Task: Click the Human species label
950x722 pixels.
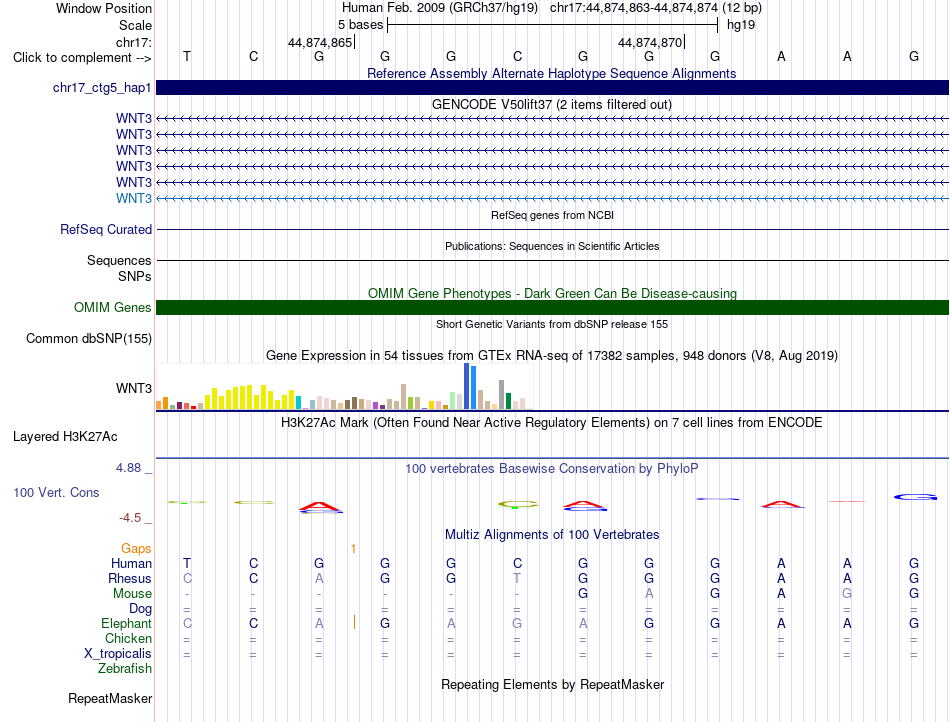Action: (x=131, y=563)
